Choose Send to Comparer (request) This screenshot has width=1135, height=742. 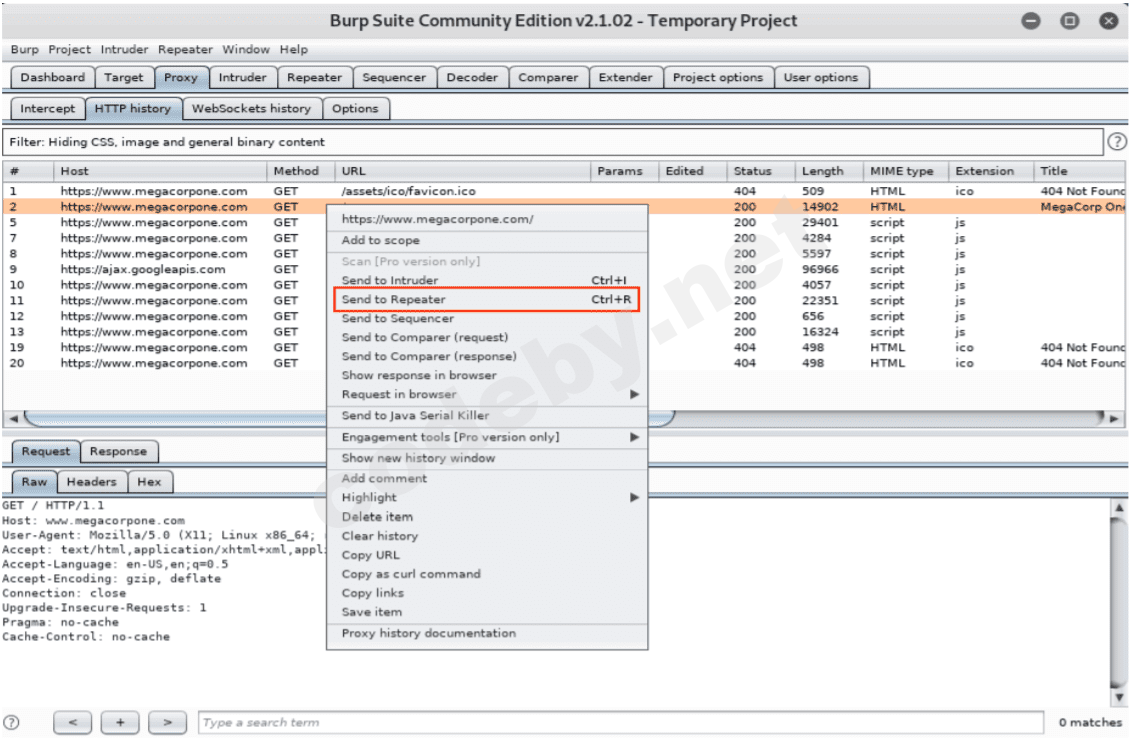[x=486, y=337]
